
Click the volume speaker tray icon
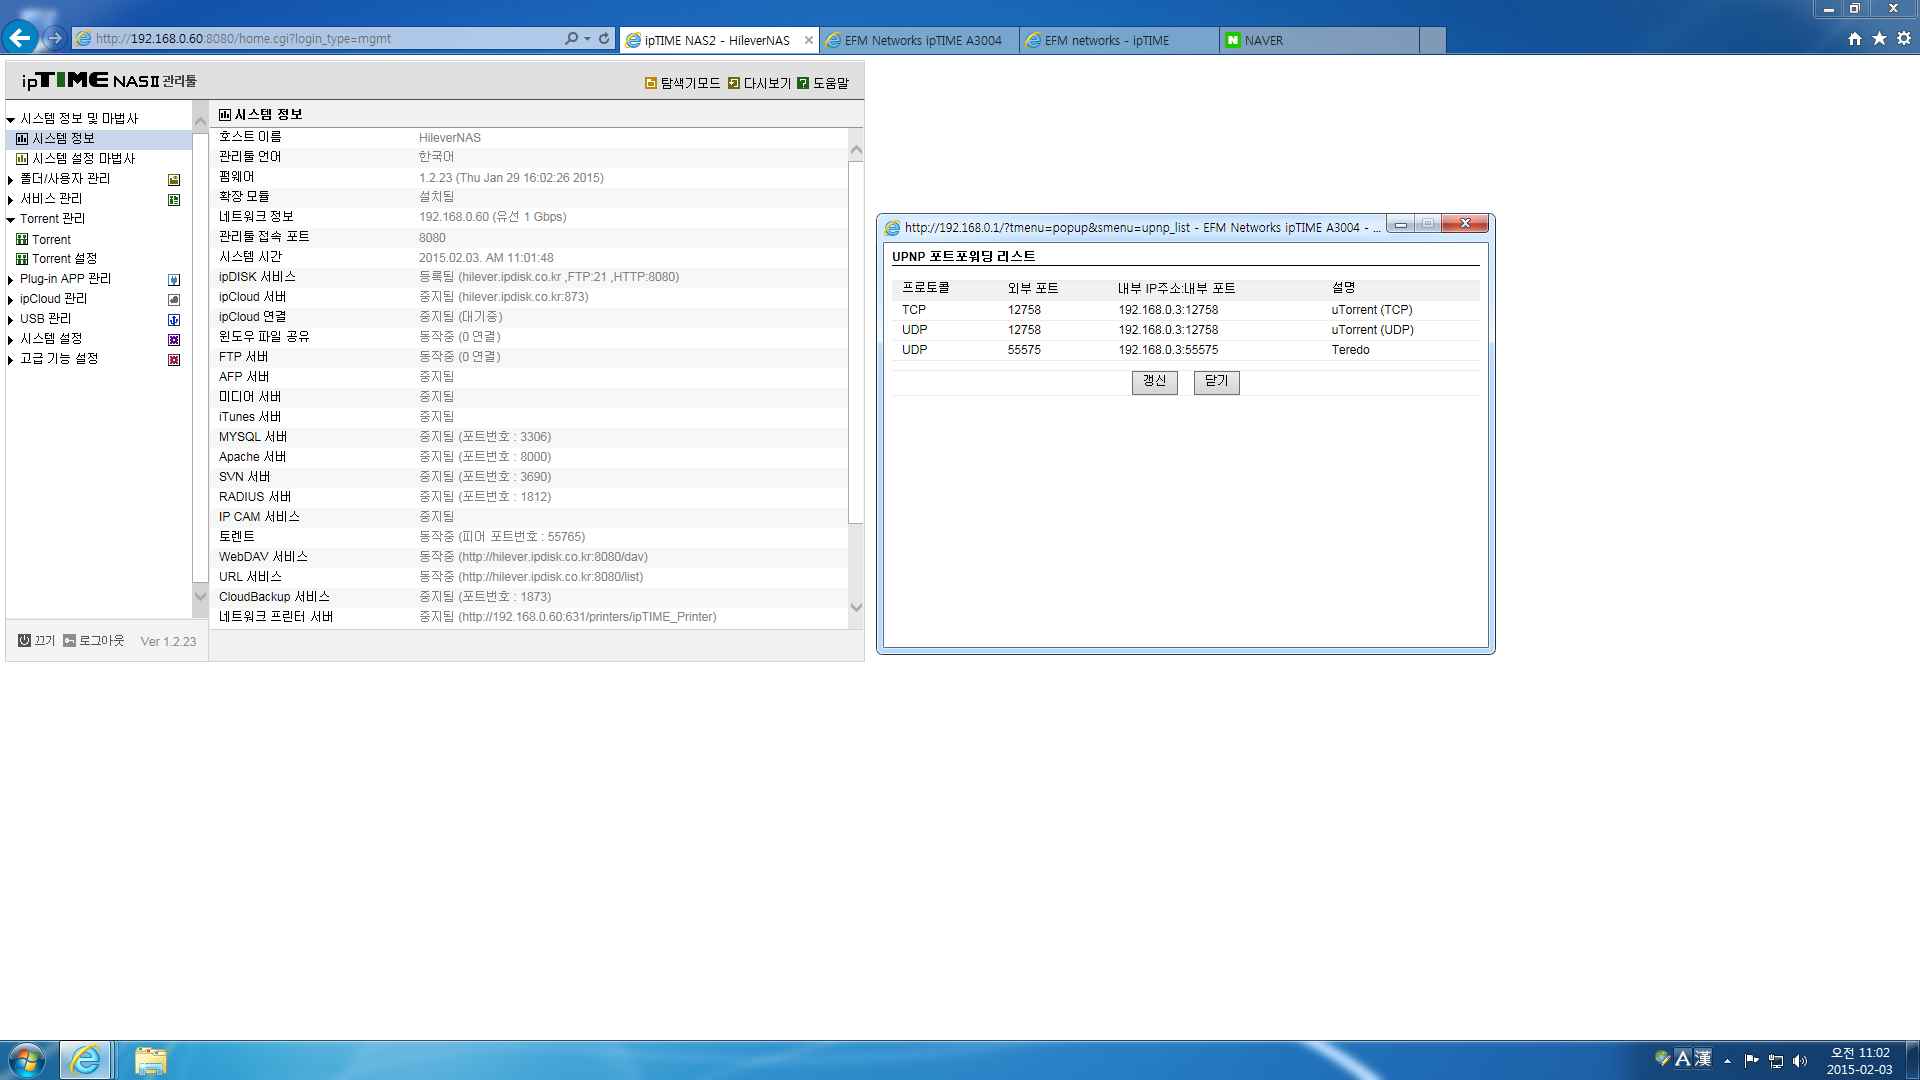point(1800,1061)
